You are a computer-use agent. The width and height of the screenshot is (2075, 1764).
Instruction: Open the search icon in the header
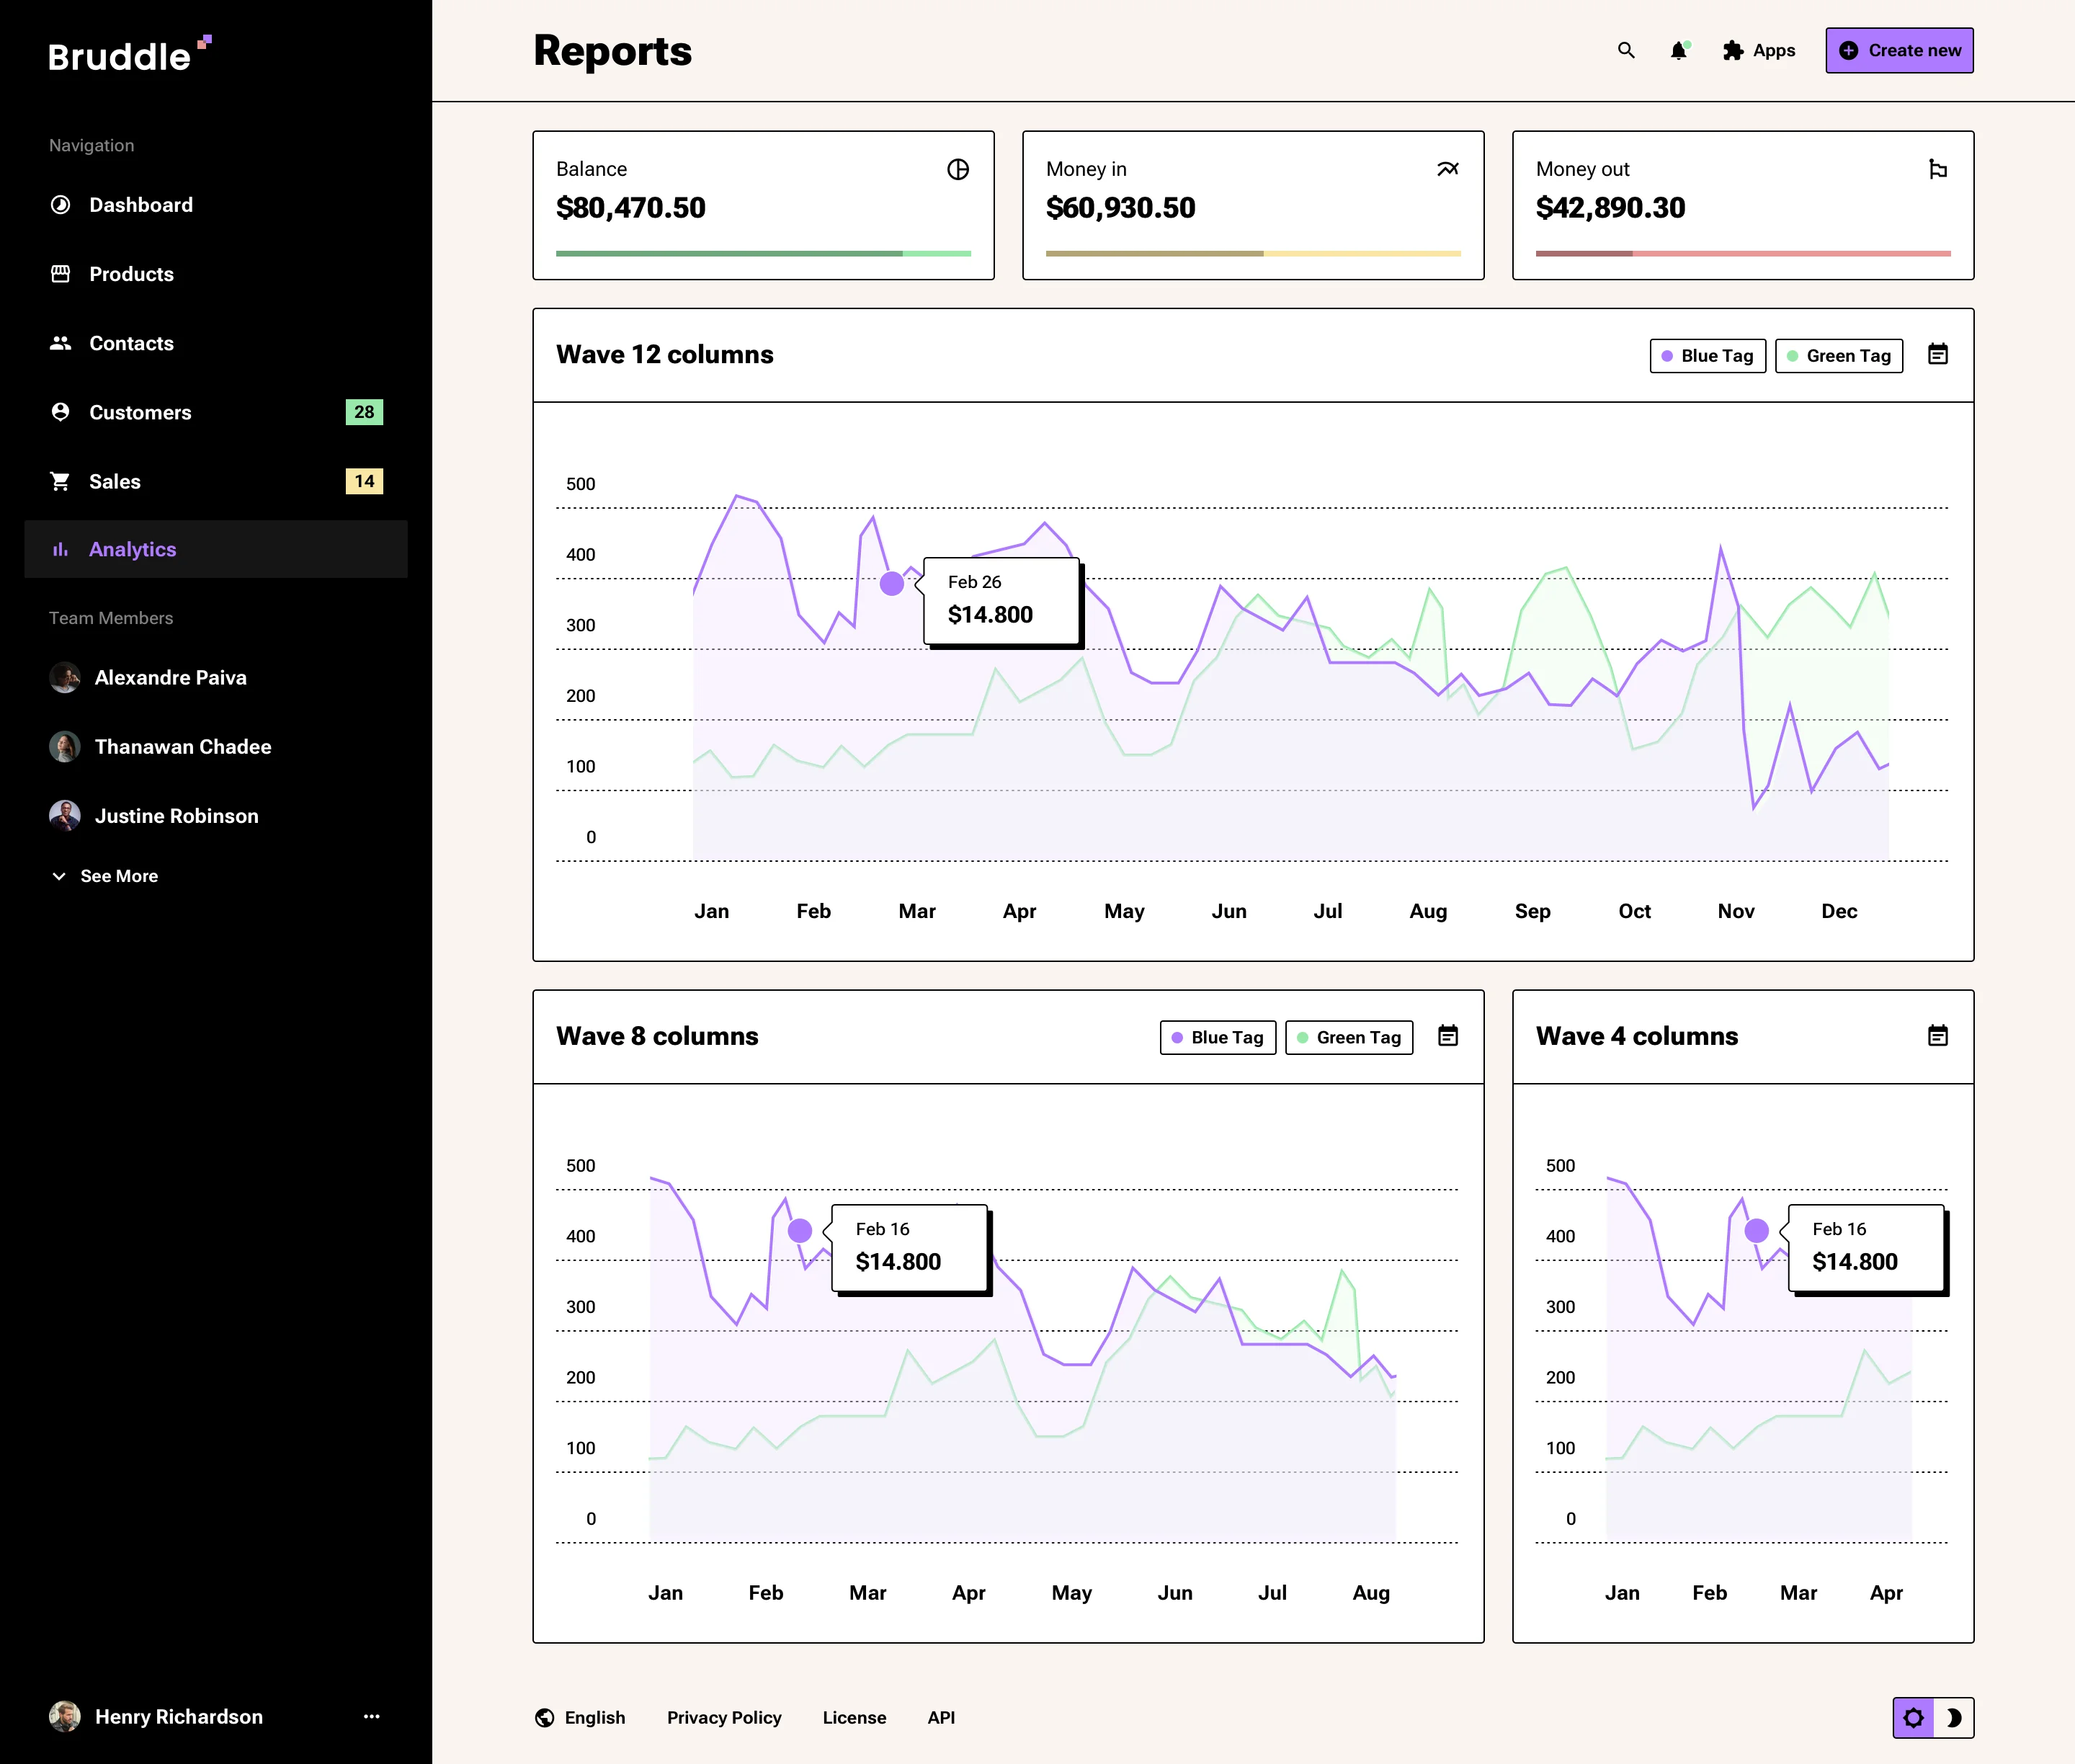(x=1626, y=50)
